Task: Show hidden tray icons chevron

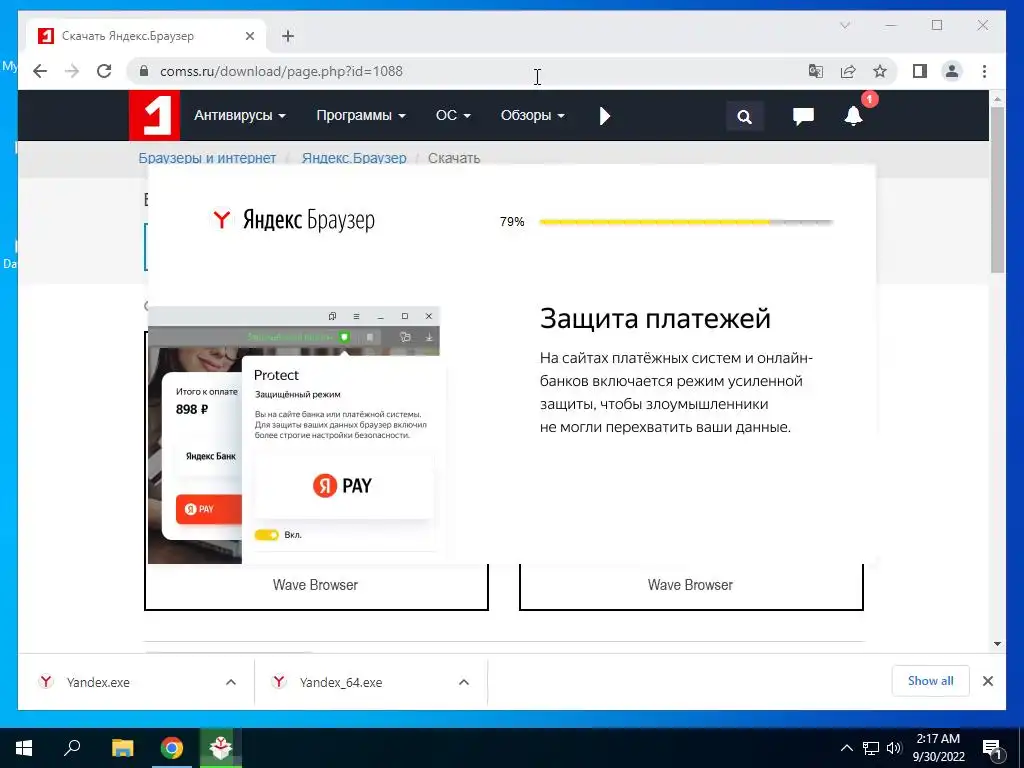Action: pos(846,748)
